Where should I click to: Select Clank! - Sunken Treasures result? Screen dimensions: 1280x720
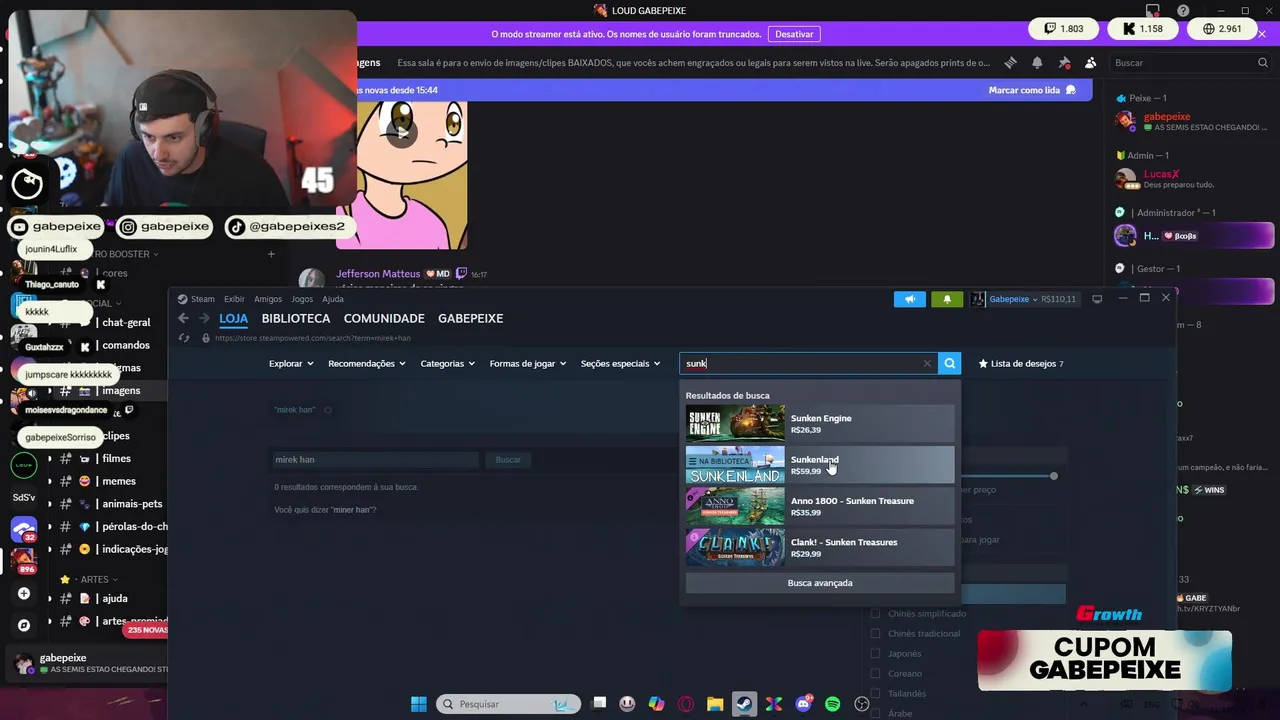(x=820, y=547)
